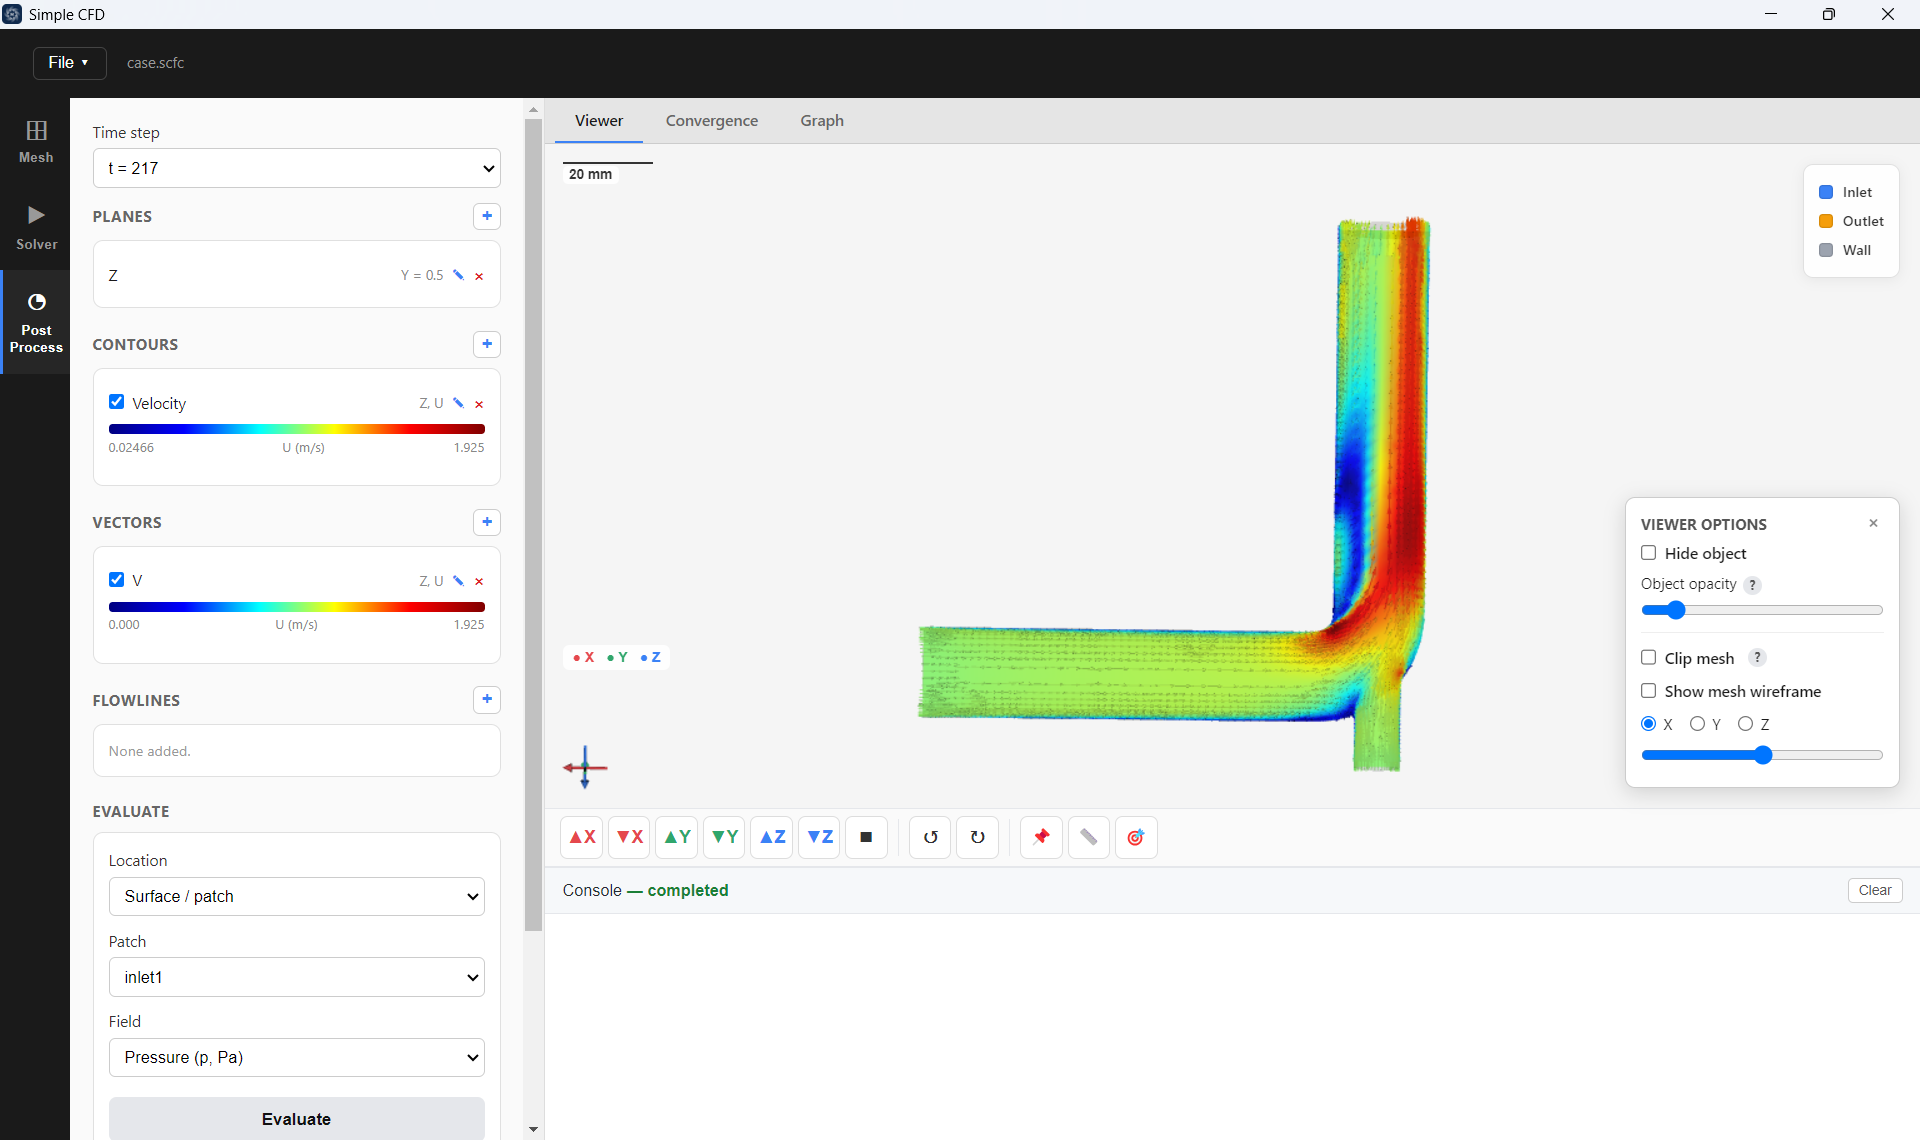
Task: Adjust the clip position slider
Action: (x=1762, y=755)
